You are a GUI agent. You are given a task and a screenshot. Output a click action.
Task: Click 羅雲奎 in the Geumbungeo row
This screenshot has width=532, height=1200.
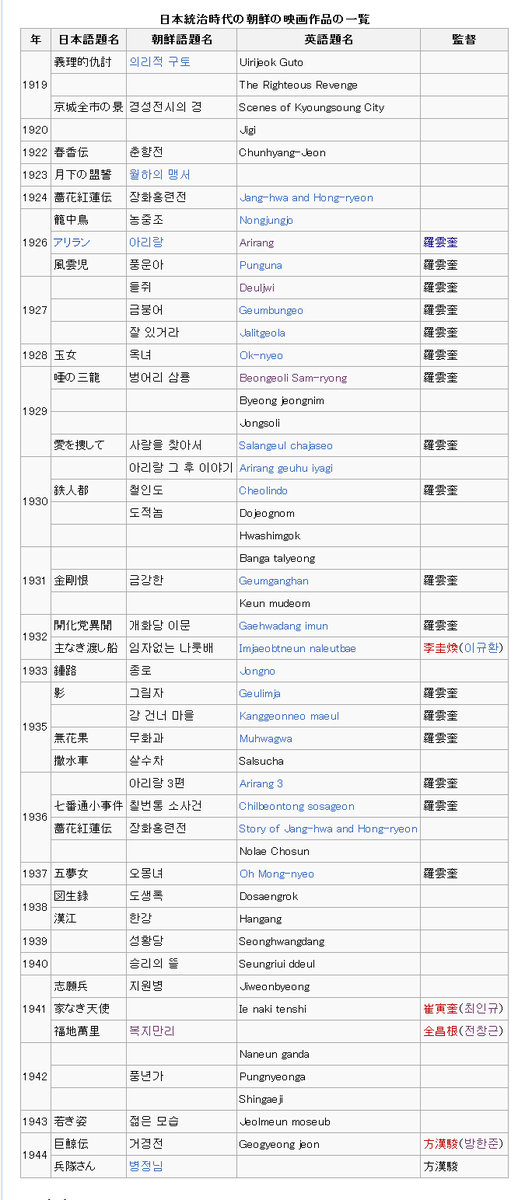click(x=441, y=311)
